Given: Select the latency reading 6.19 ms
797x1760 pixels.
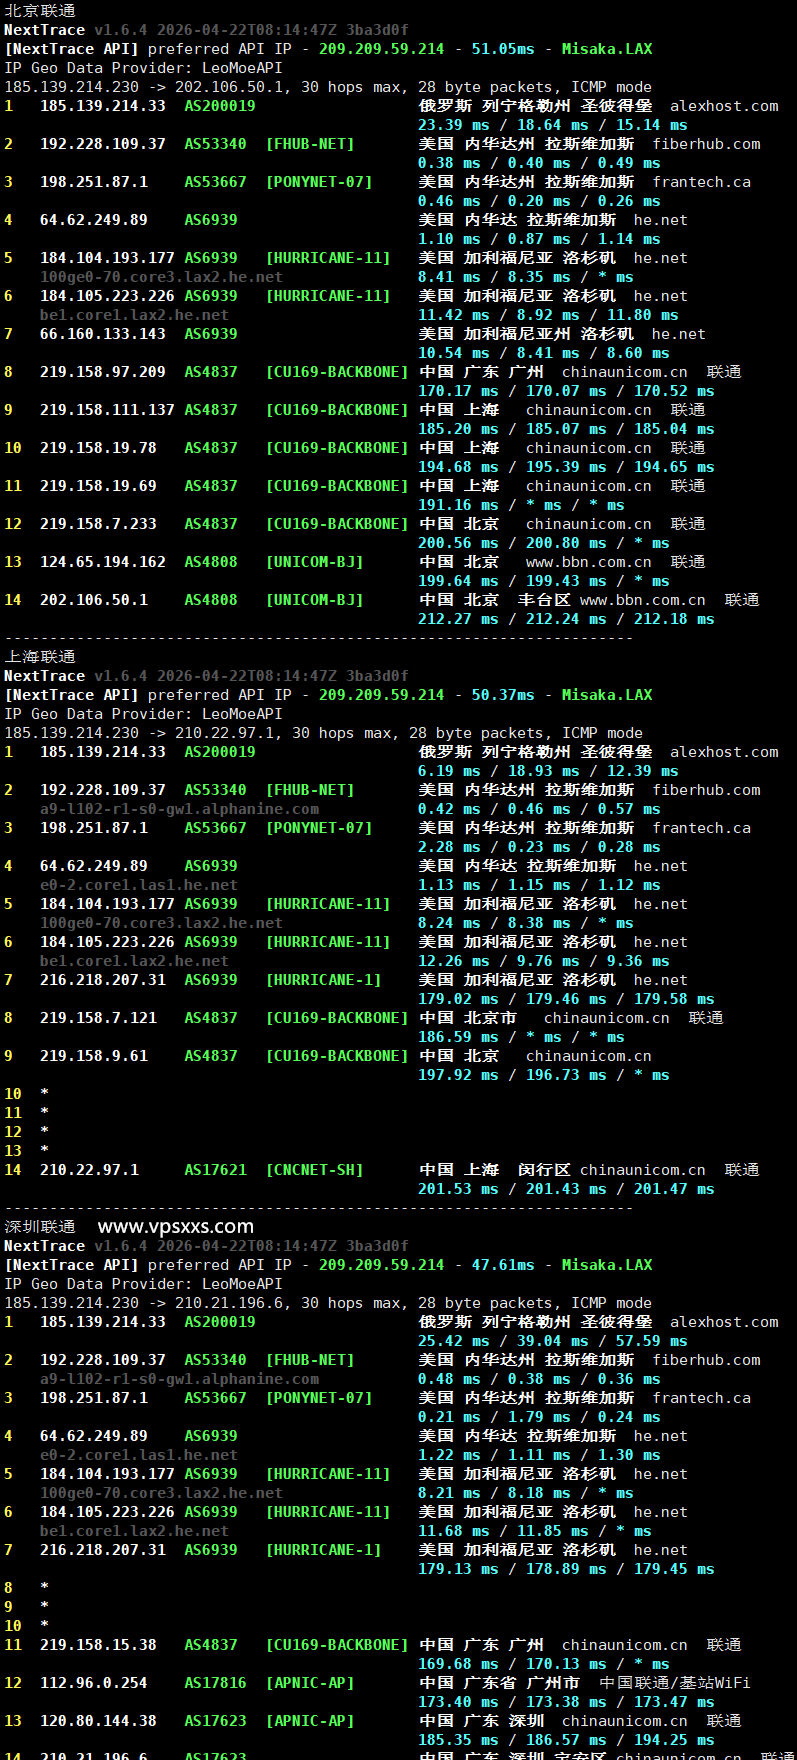Looking at the screenshot, I should tap(449, 770).
